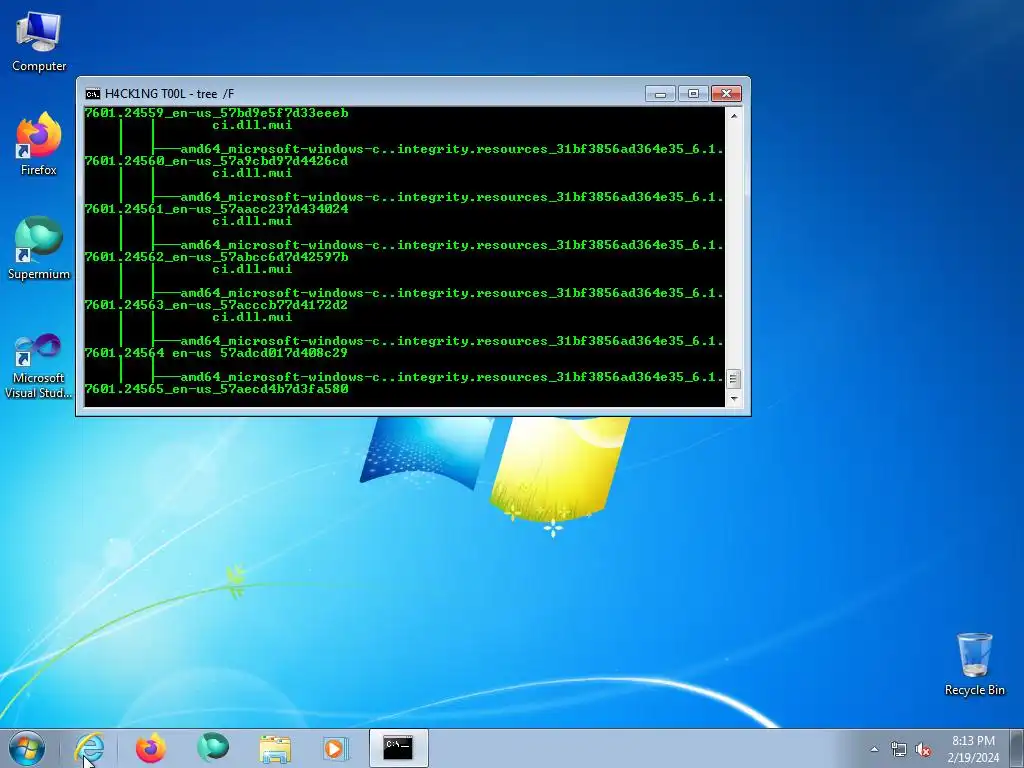Maximize the H4CK1NG T00L window
This screenshot has width=1024, height=768.
(693, 94)
